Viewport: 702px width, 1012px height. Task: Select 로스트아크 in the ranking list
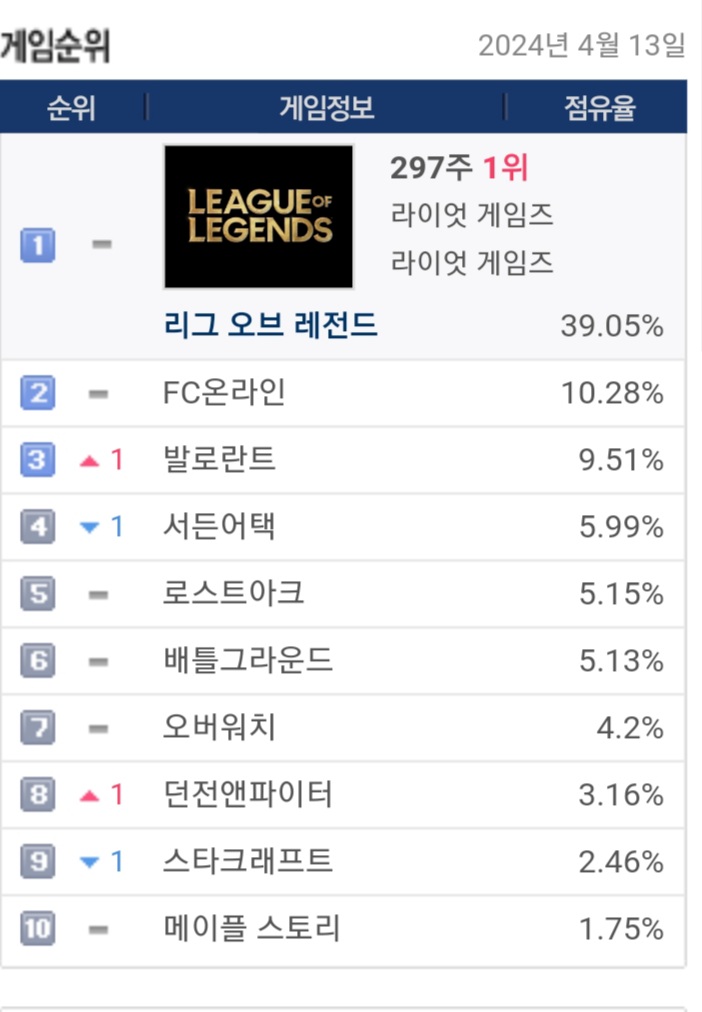pyautogui.click(x=233, y=594)
